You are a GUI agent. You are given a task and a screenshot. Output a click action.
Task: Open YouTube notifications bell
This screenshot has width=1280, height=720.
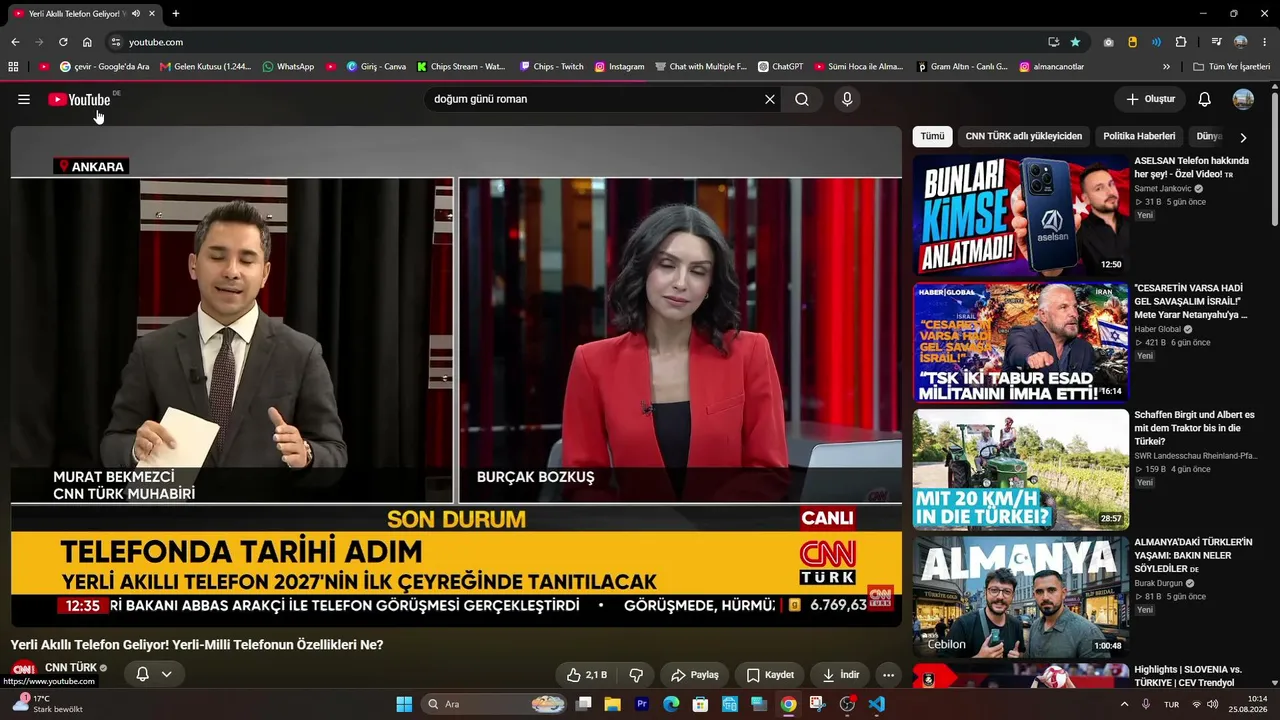point(1205,99)
